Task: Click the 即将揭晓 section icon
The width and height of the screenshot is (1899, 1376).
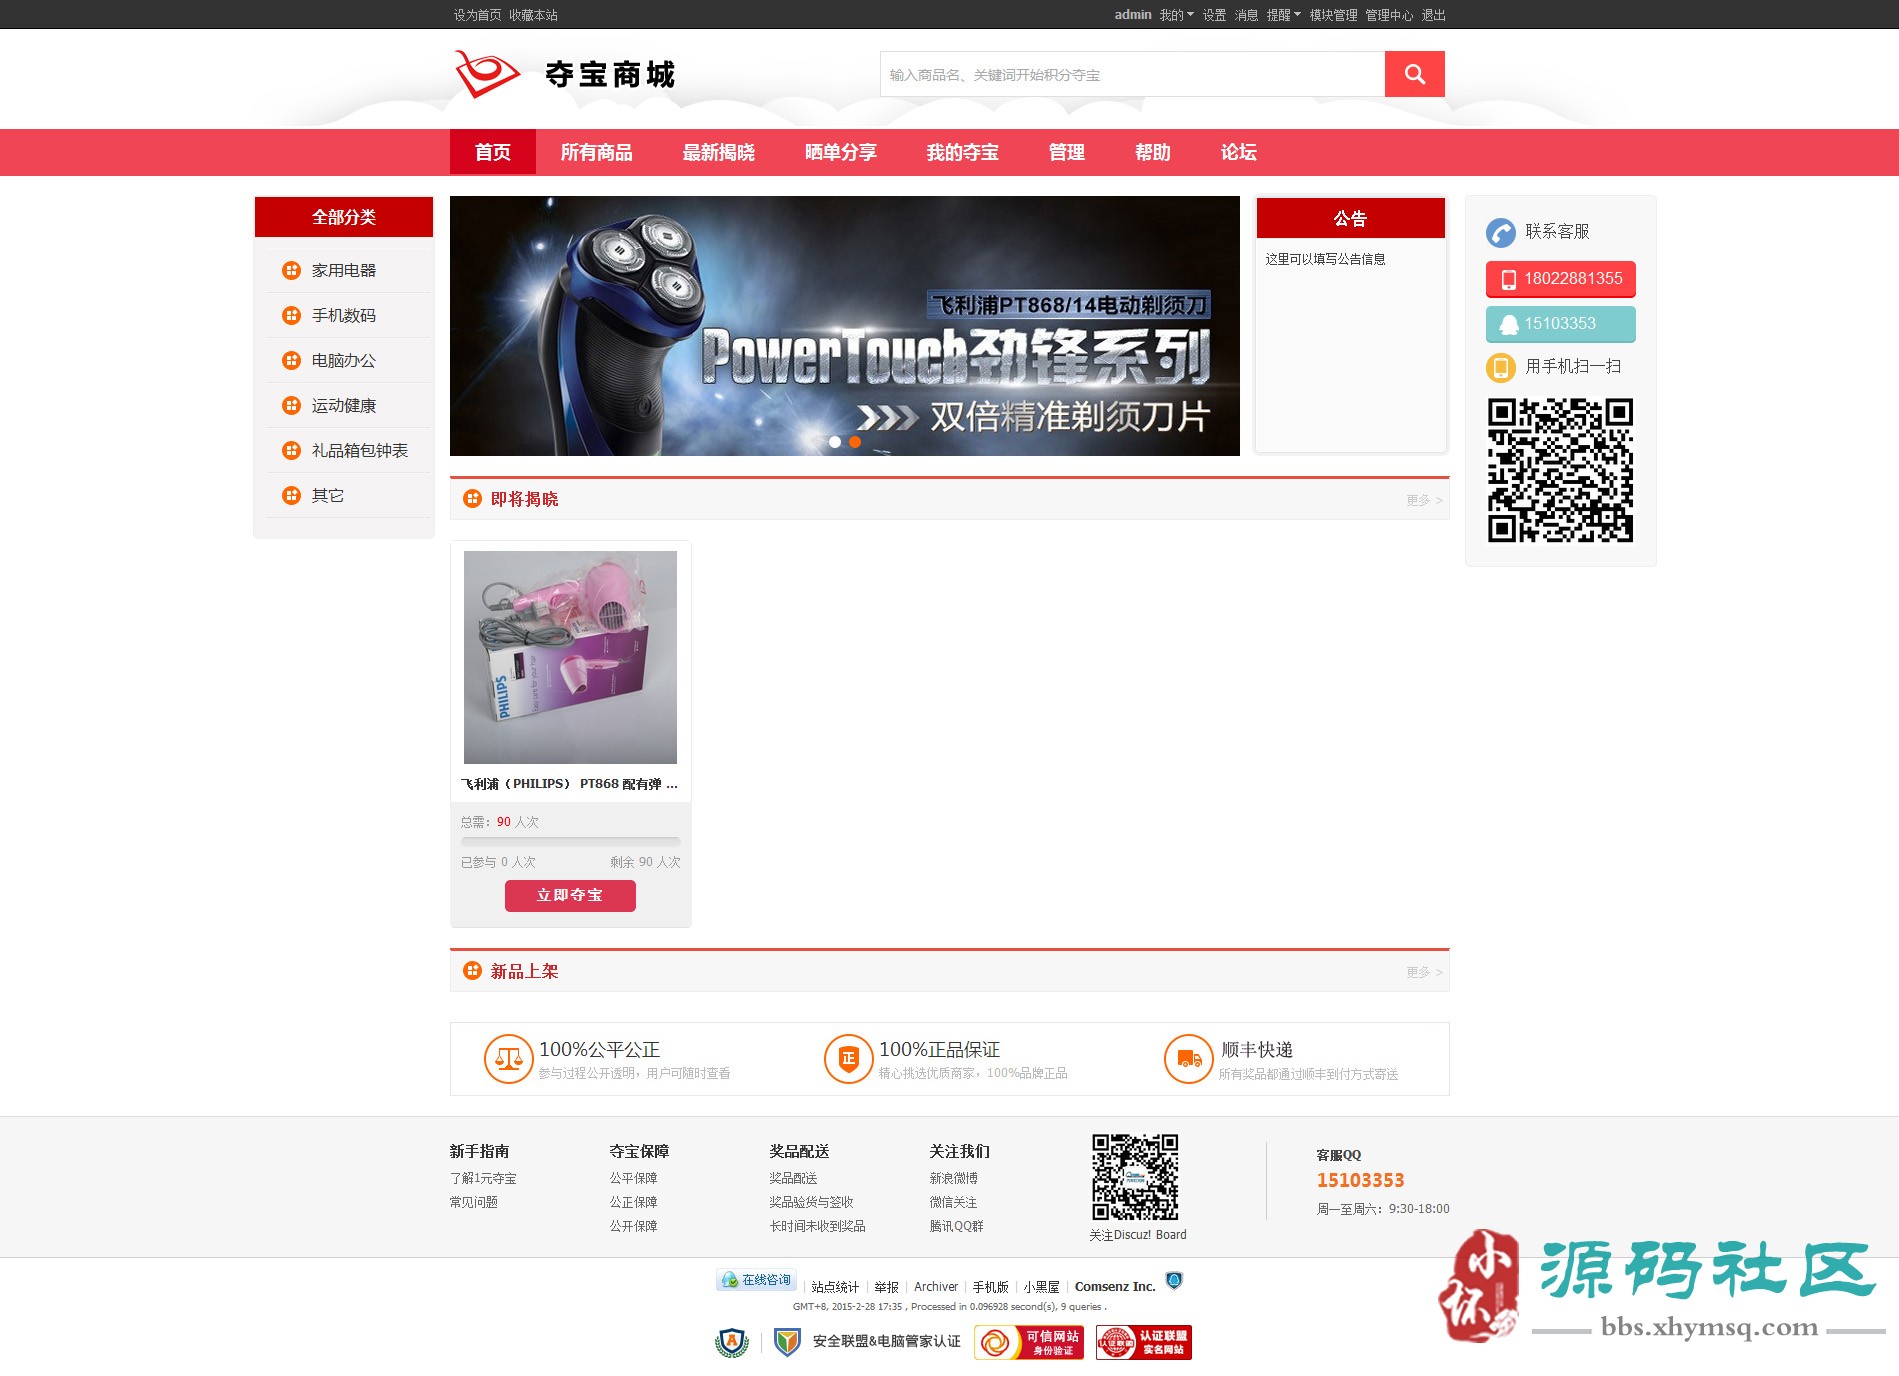Action: (x=473, y=499)
